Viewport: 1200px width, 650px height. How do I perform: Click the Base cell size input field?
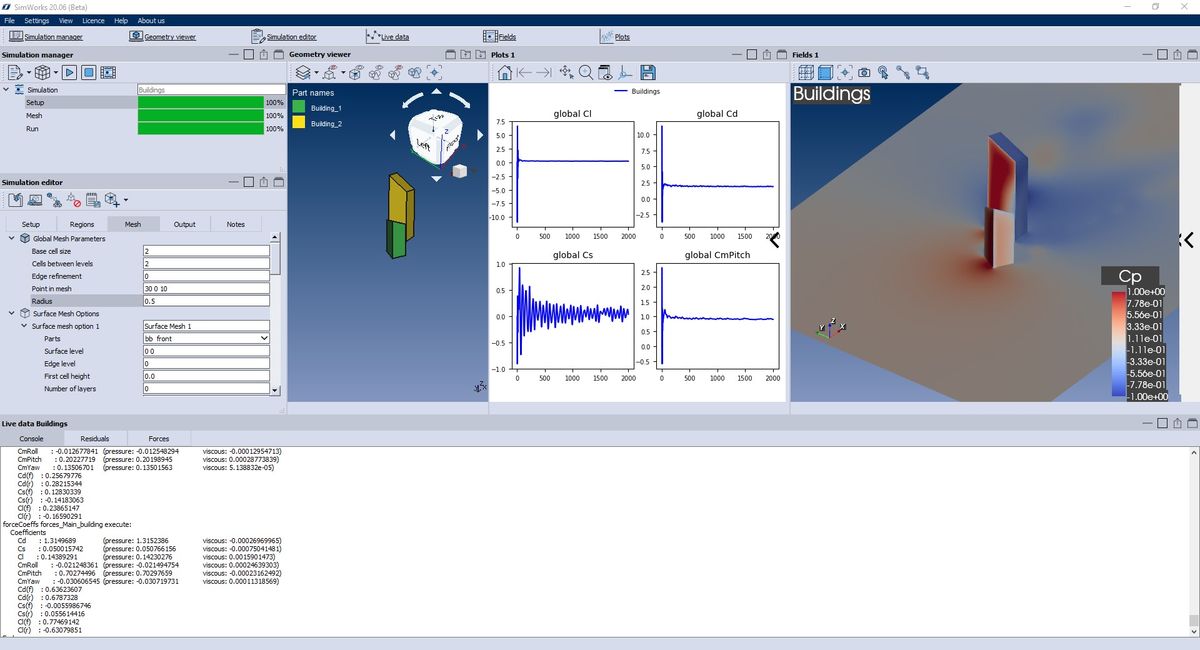tap(206, 251)
